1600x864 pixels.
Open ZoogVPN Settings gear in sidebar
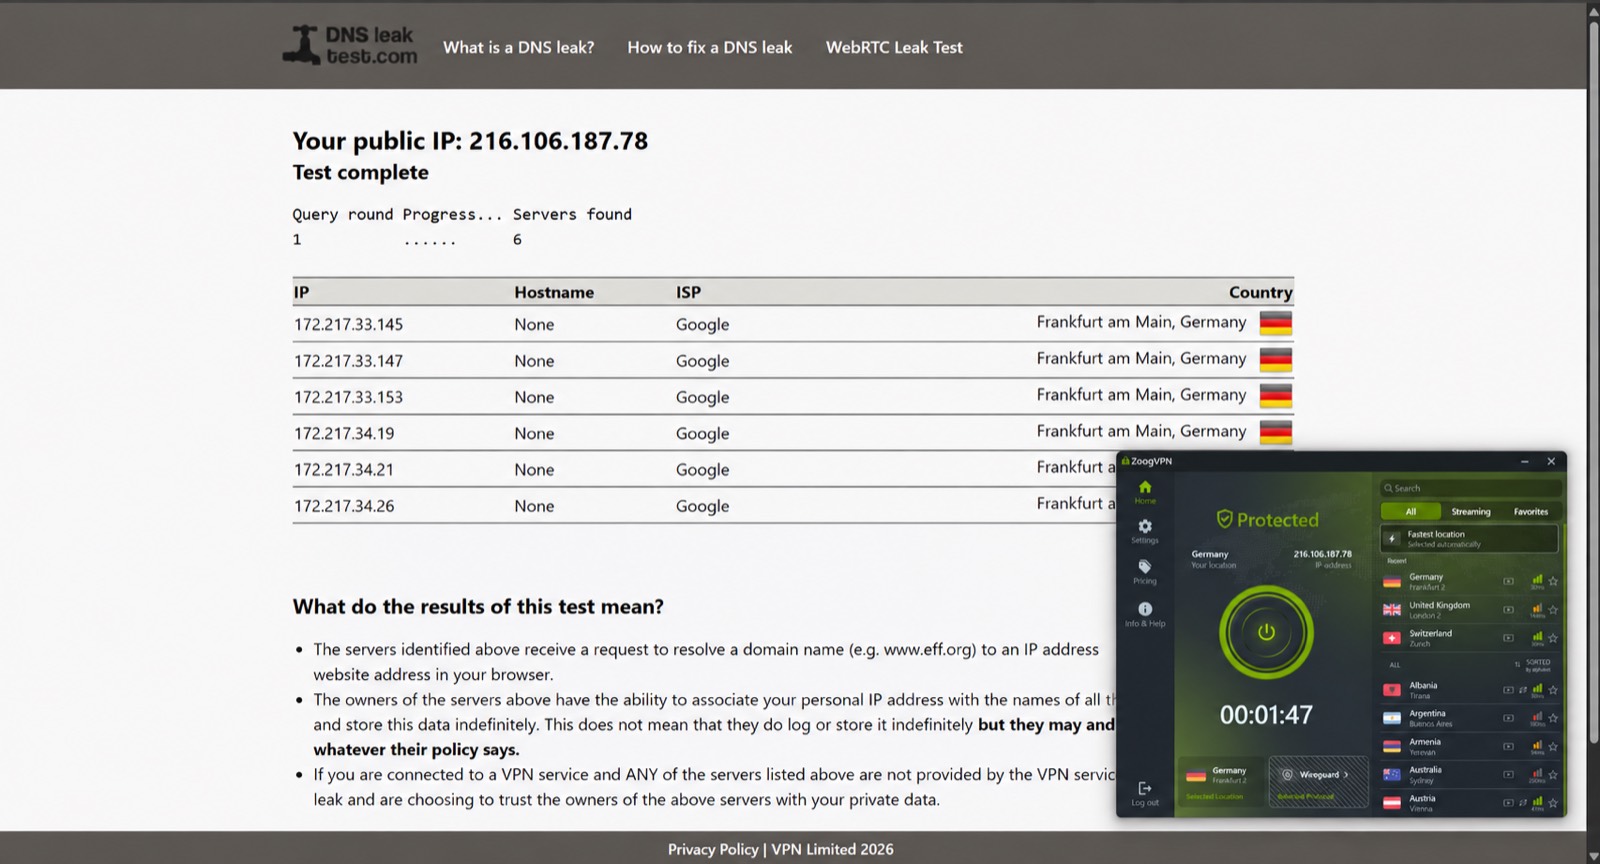pyautogui.click(x=1145, y=531)
